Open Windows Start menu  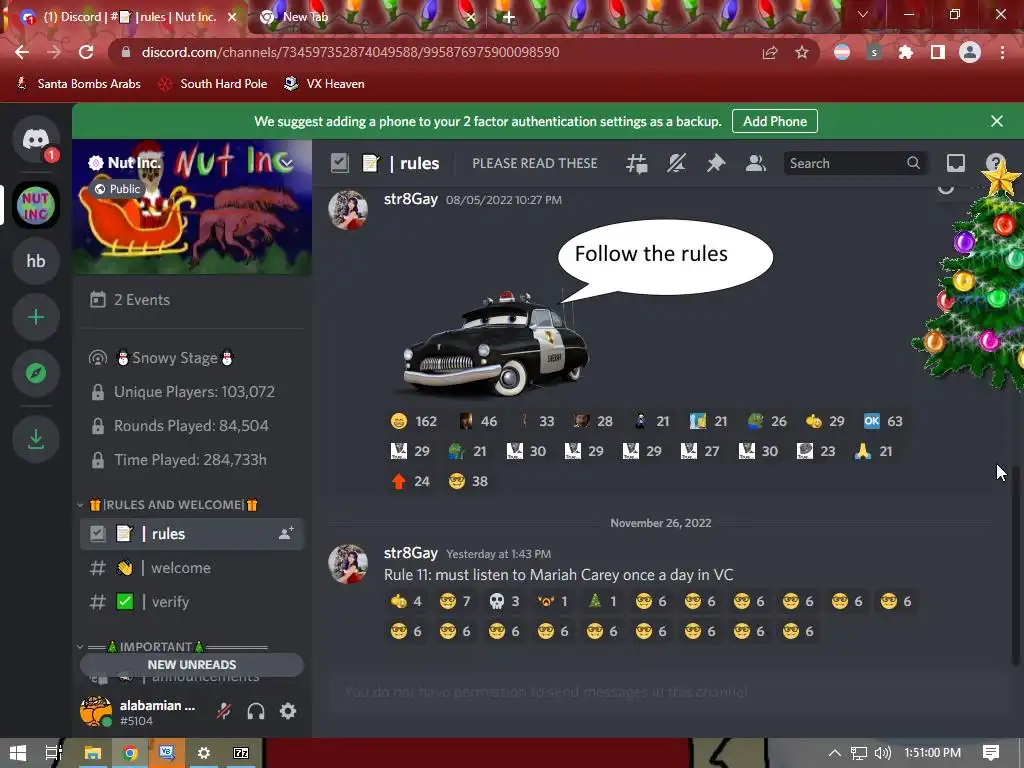coord(18,753)
